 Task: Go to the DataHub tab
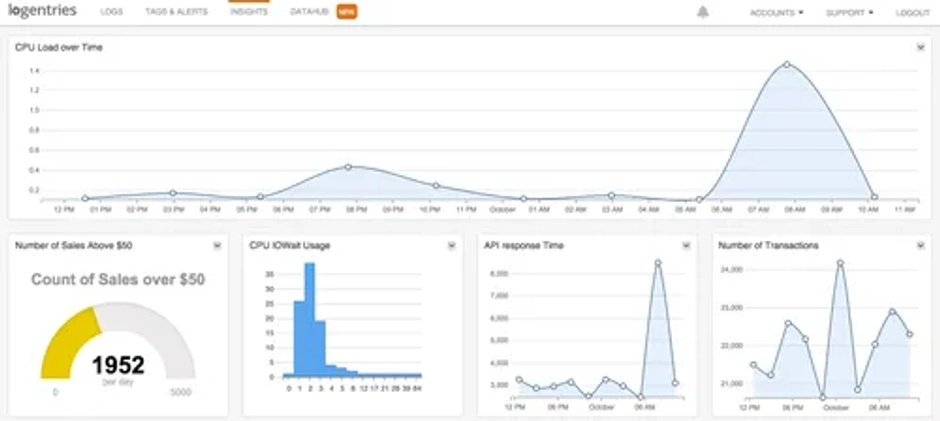[309, 12]
